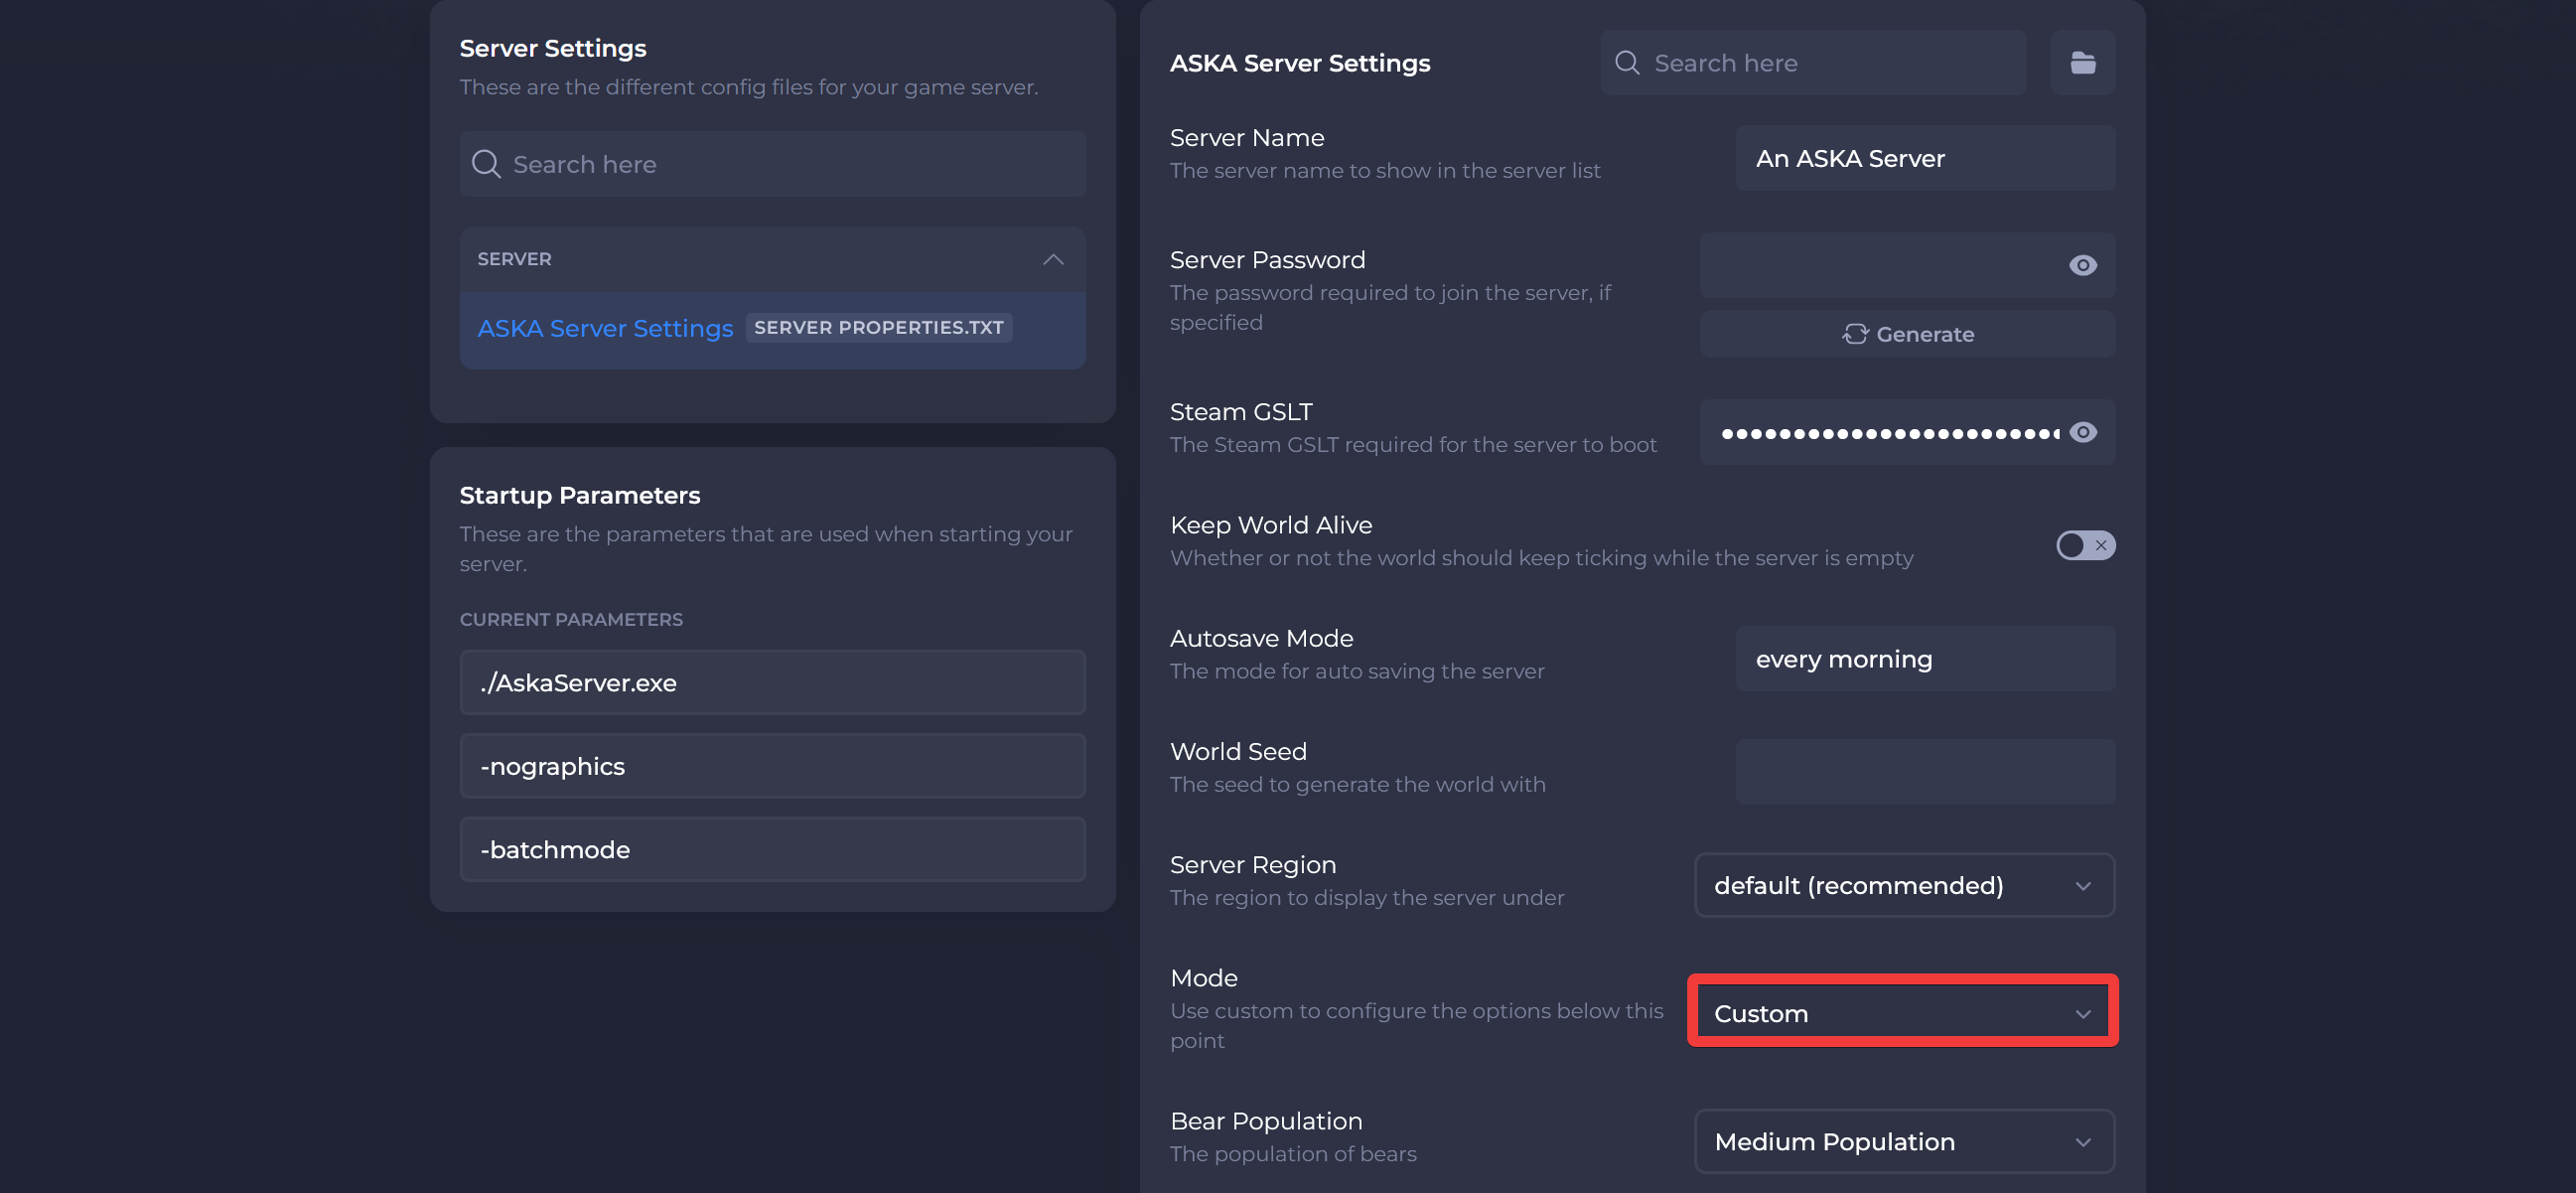This screenshot has height=1193, width=2576.
Task: Click the CURRENT PARAMETERS heading
Action: [571, 620]
